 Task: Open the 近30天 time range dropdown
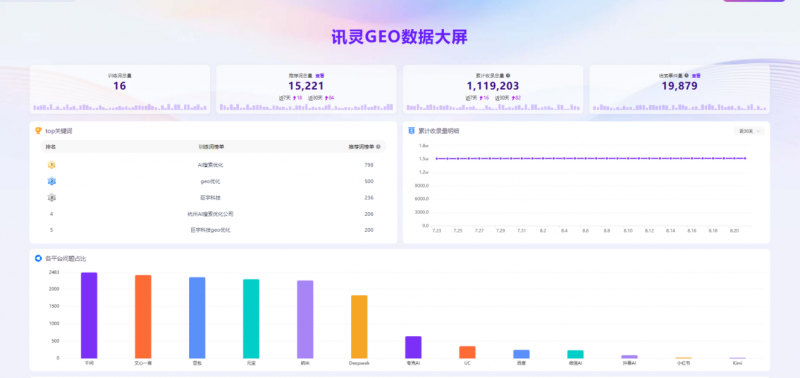748,131
